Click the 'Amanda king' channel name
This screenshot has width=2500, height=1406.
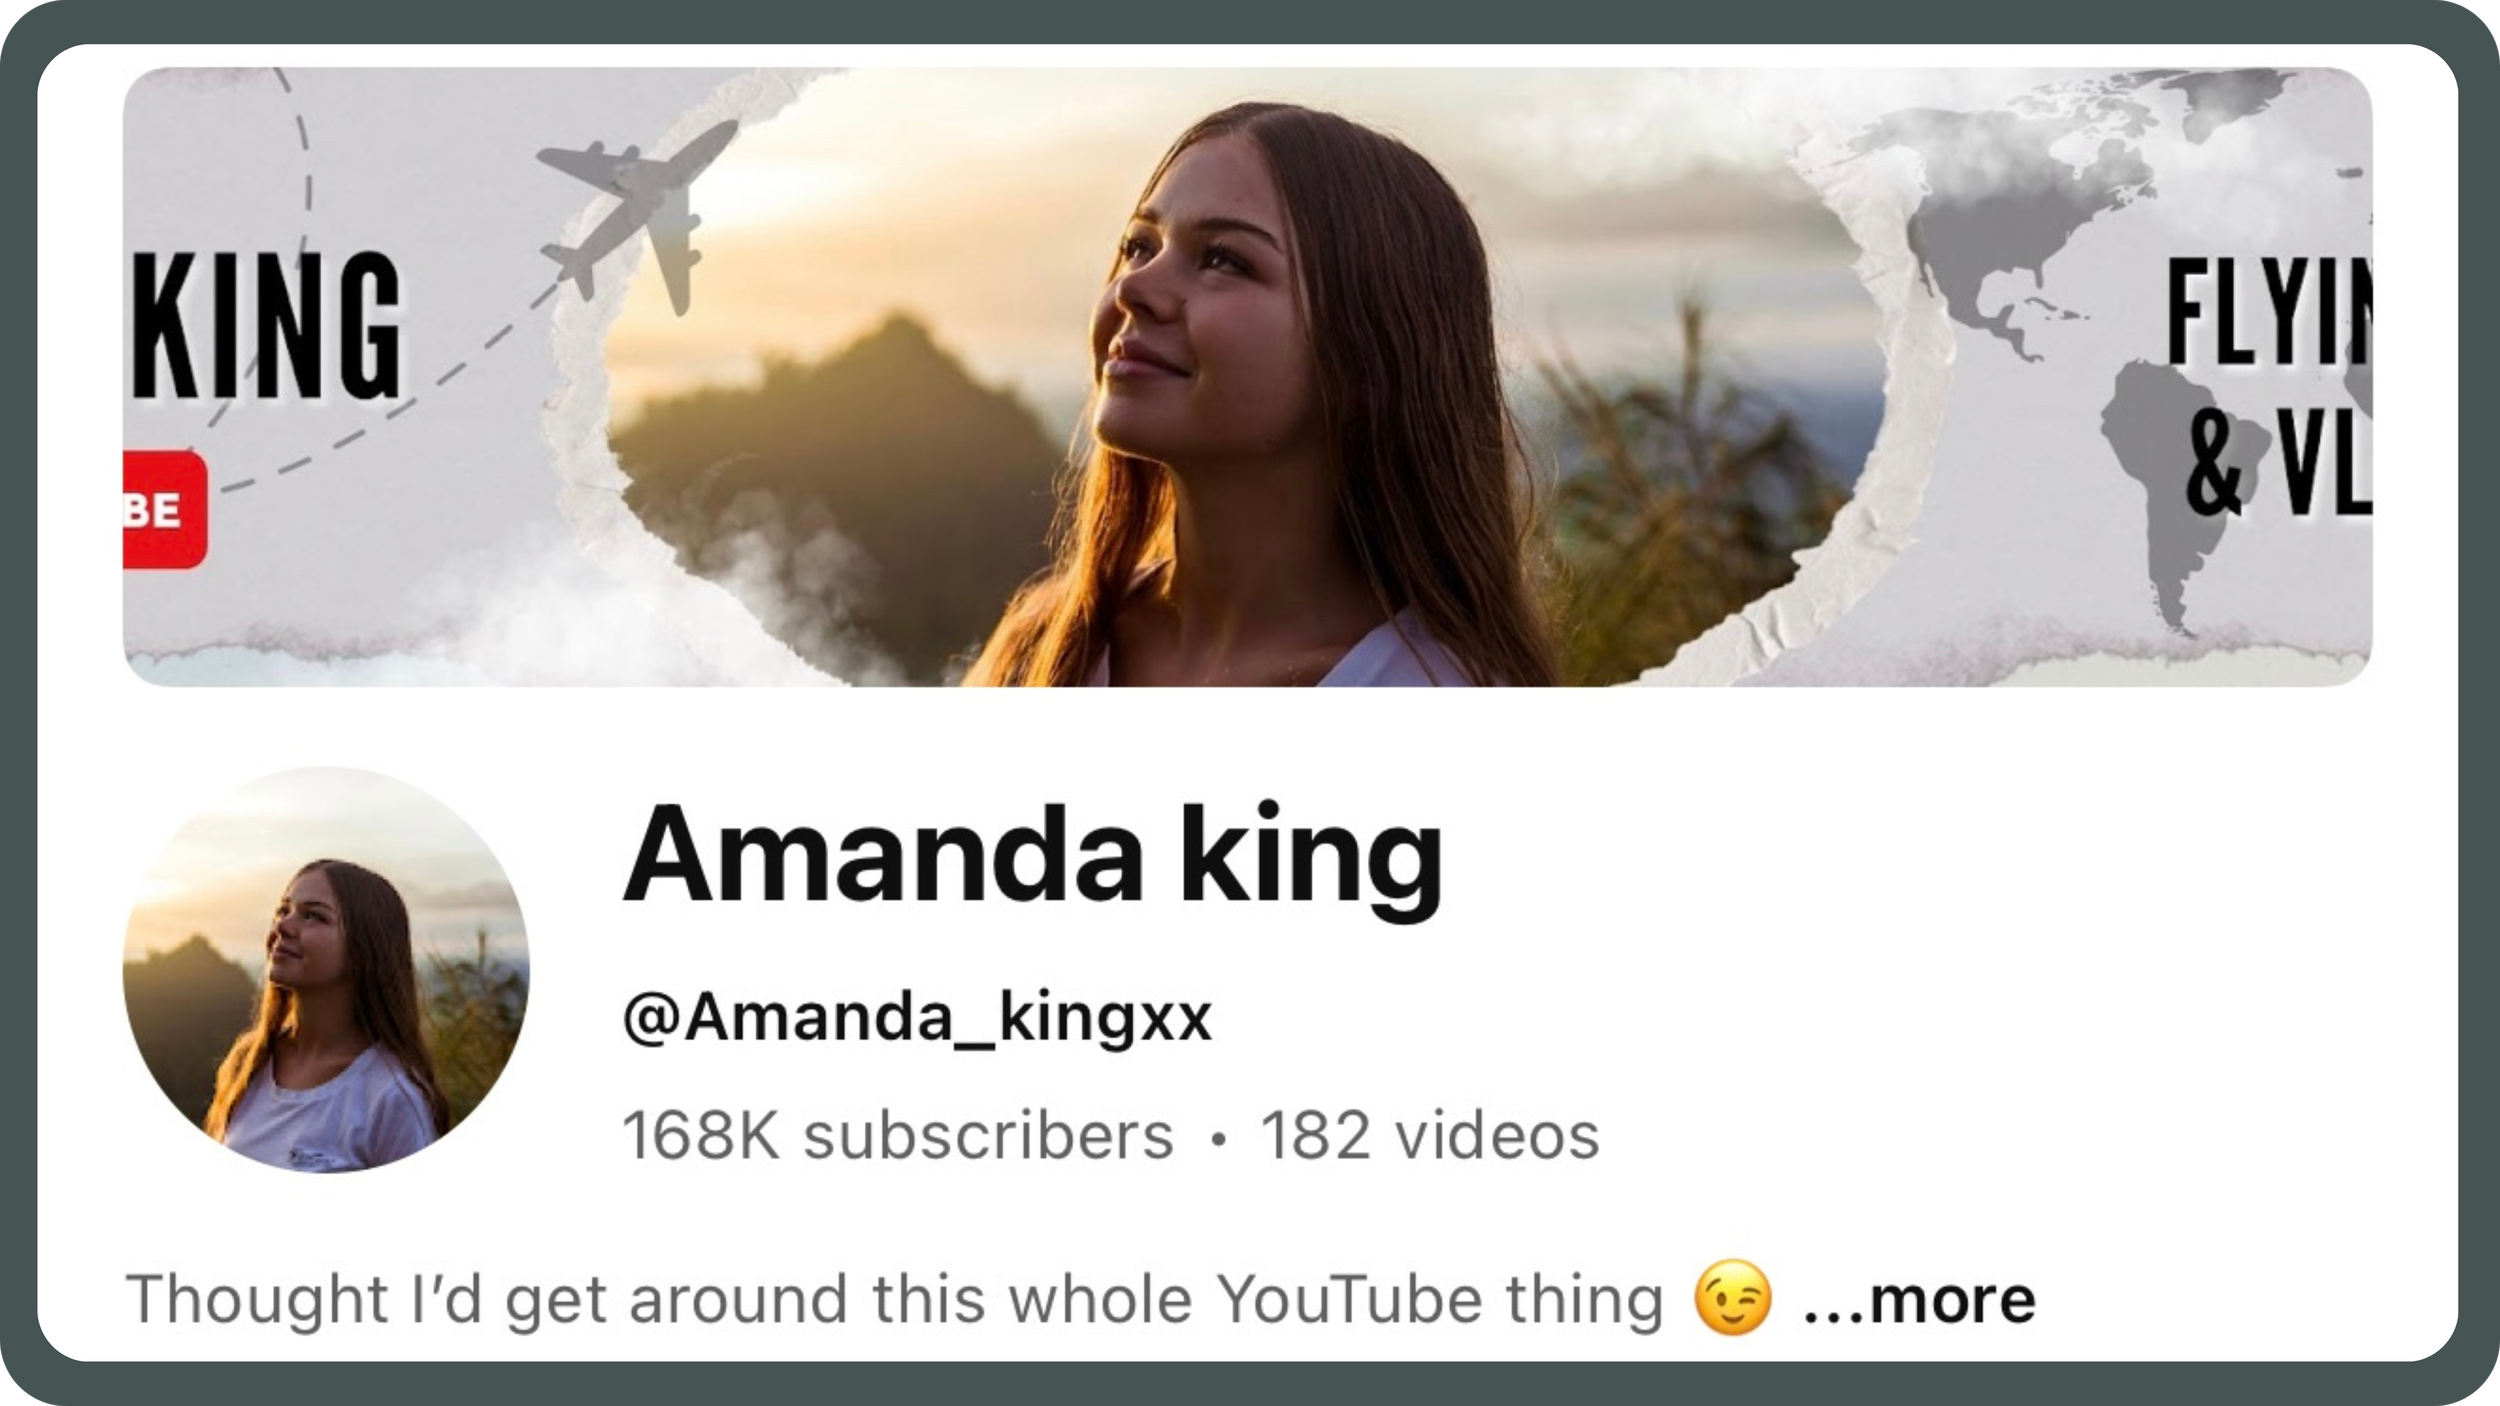(x=1032, y=860)
